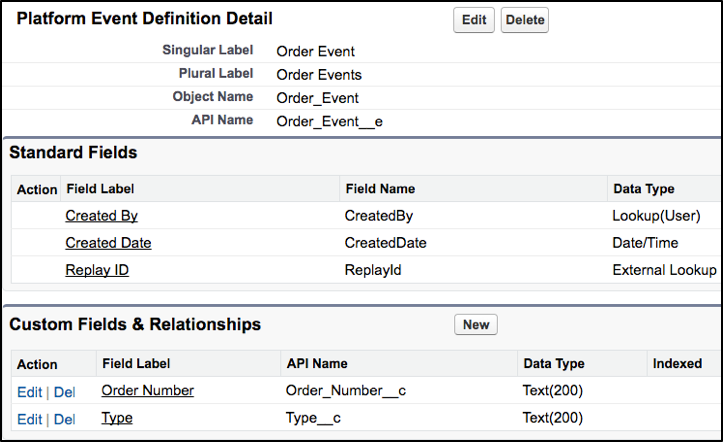Click Data Type header in Standard Fields table
The height and width of the screenshot is (442, 723).
tap(644, 189)
